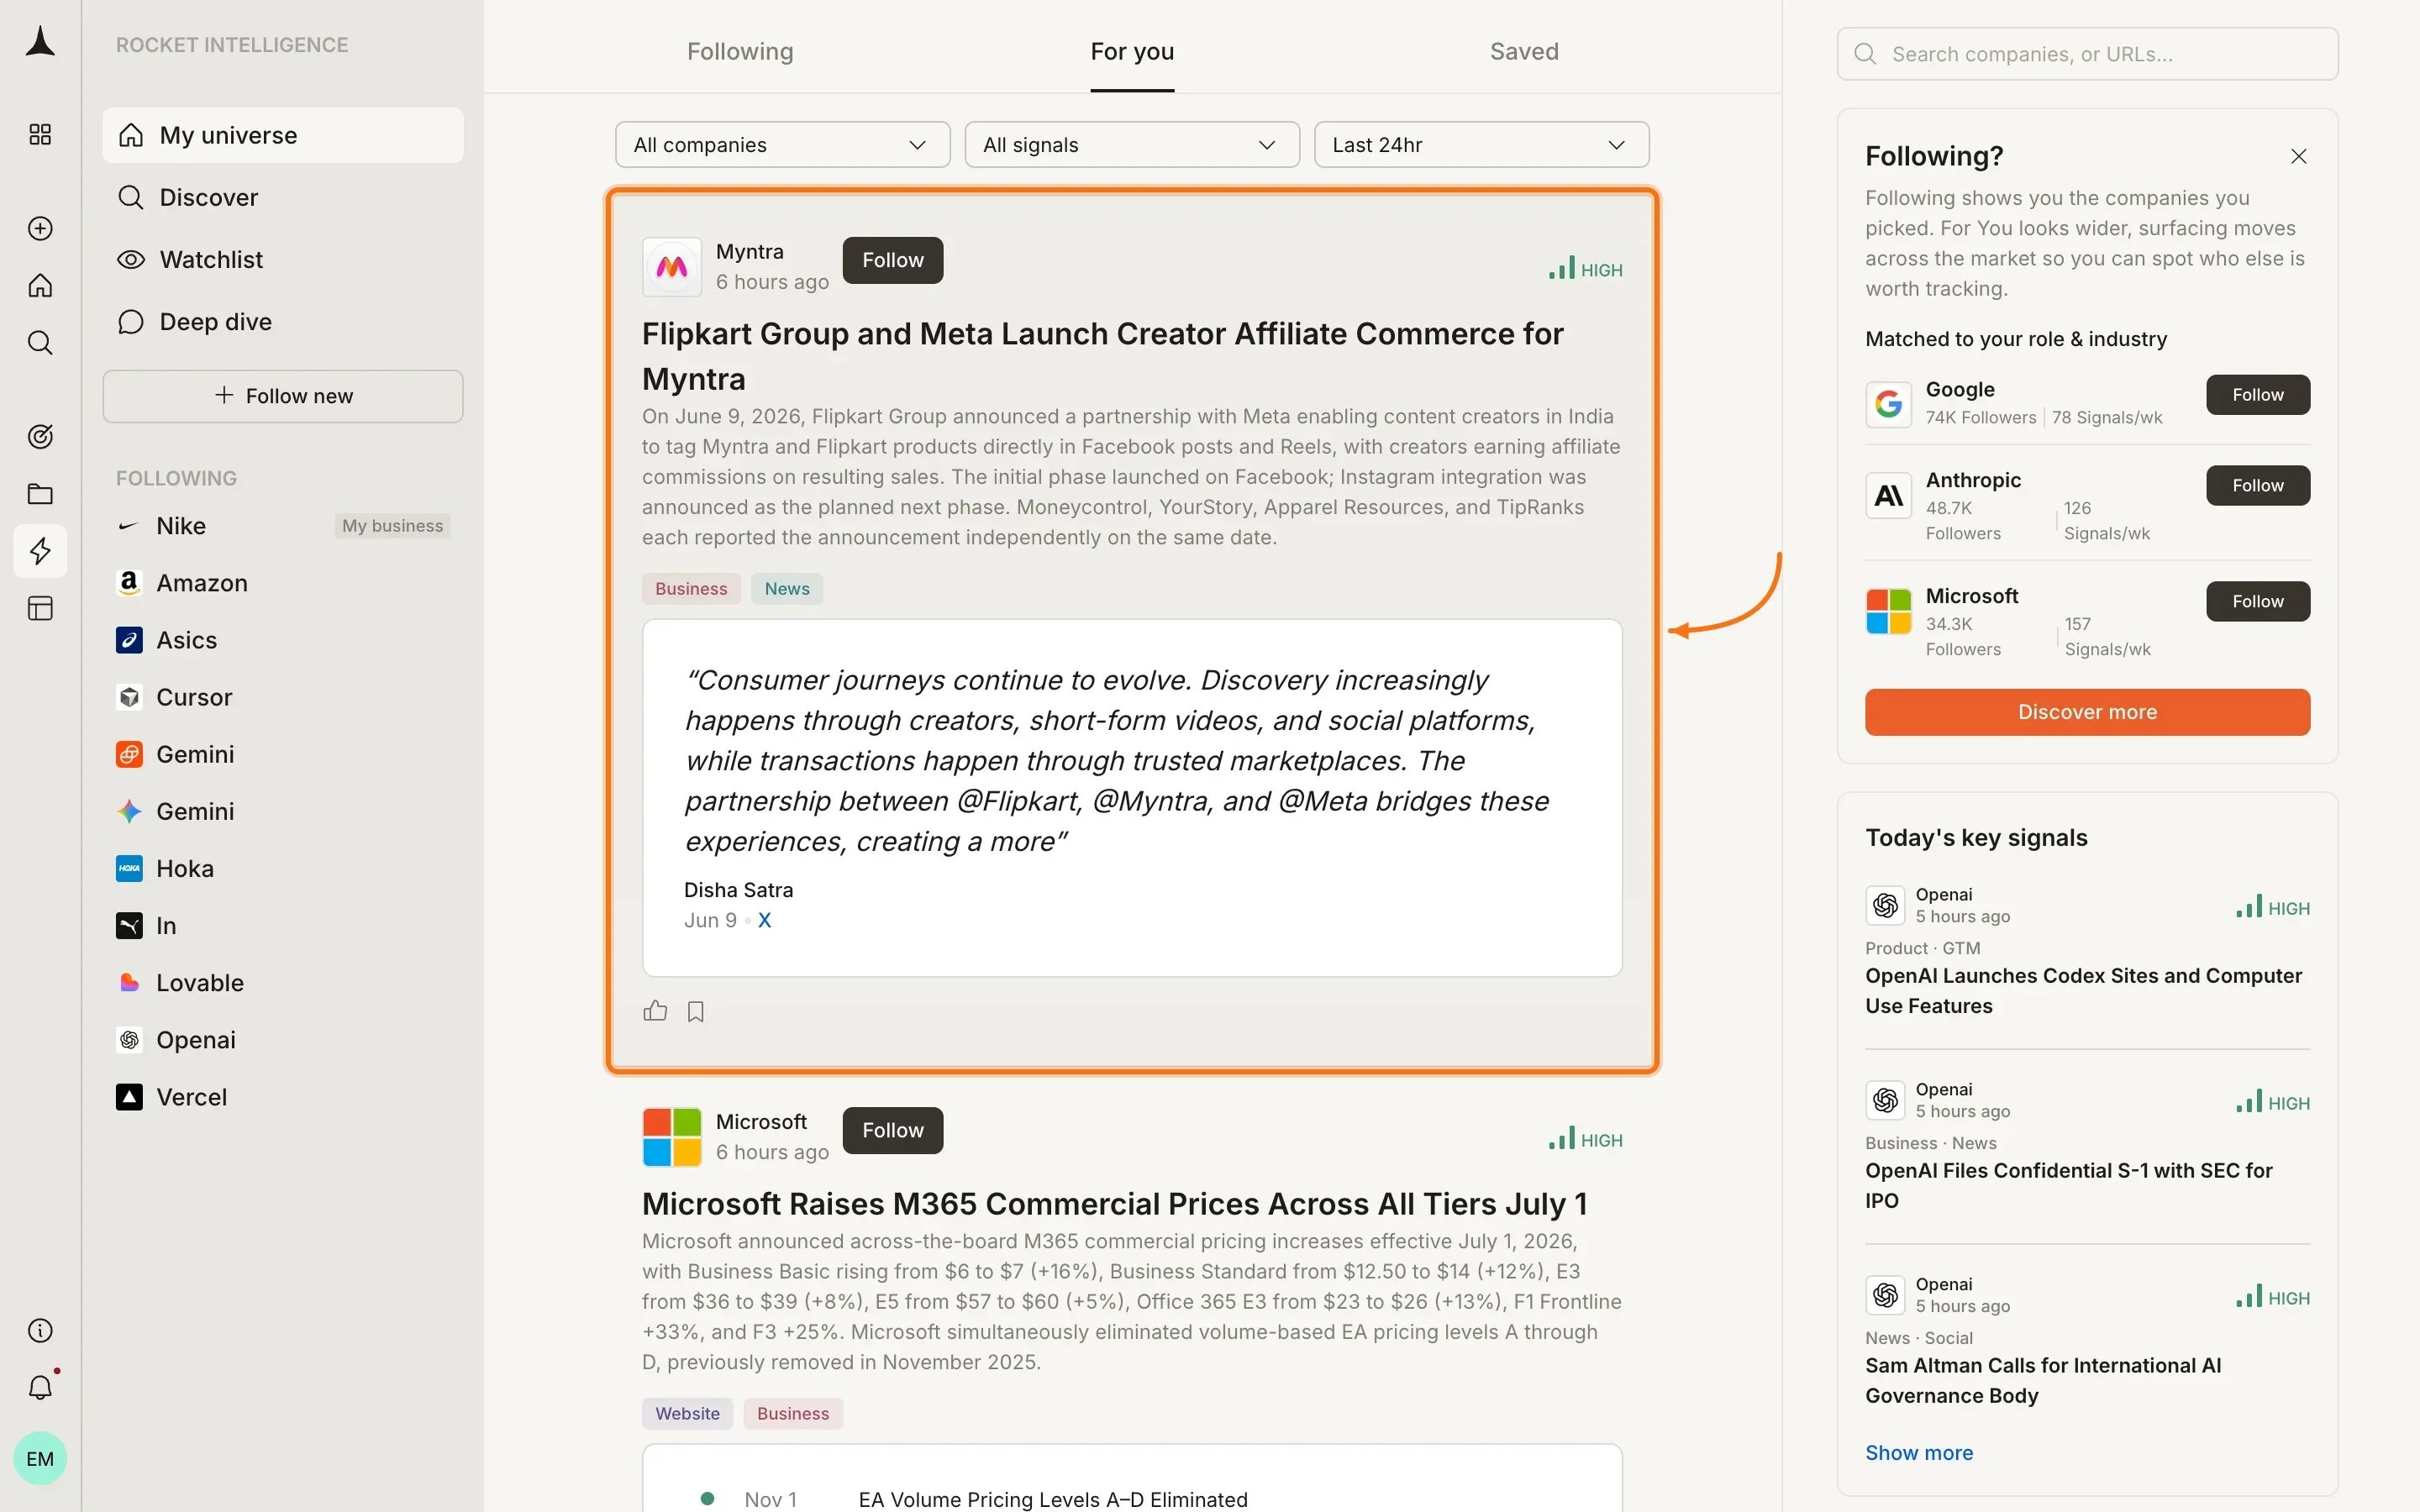Image resolution: width=2420 pixels, height=1512 pixels.
Task: Close the Following? info card
Action: coord(2298,156)
